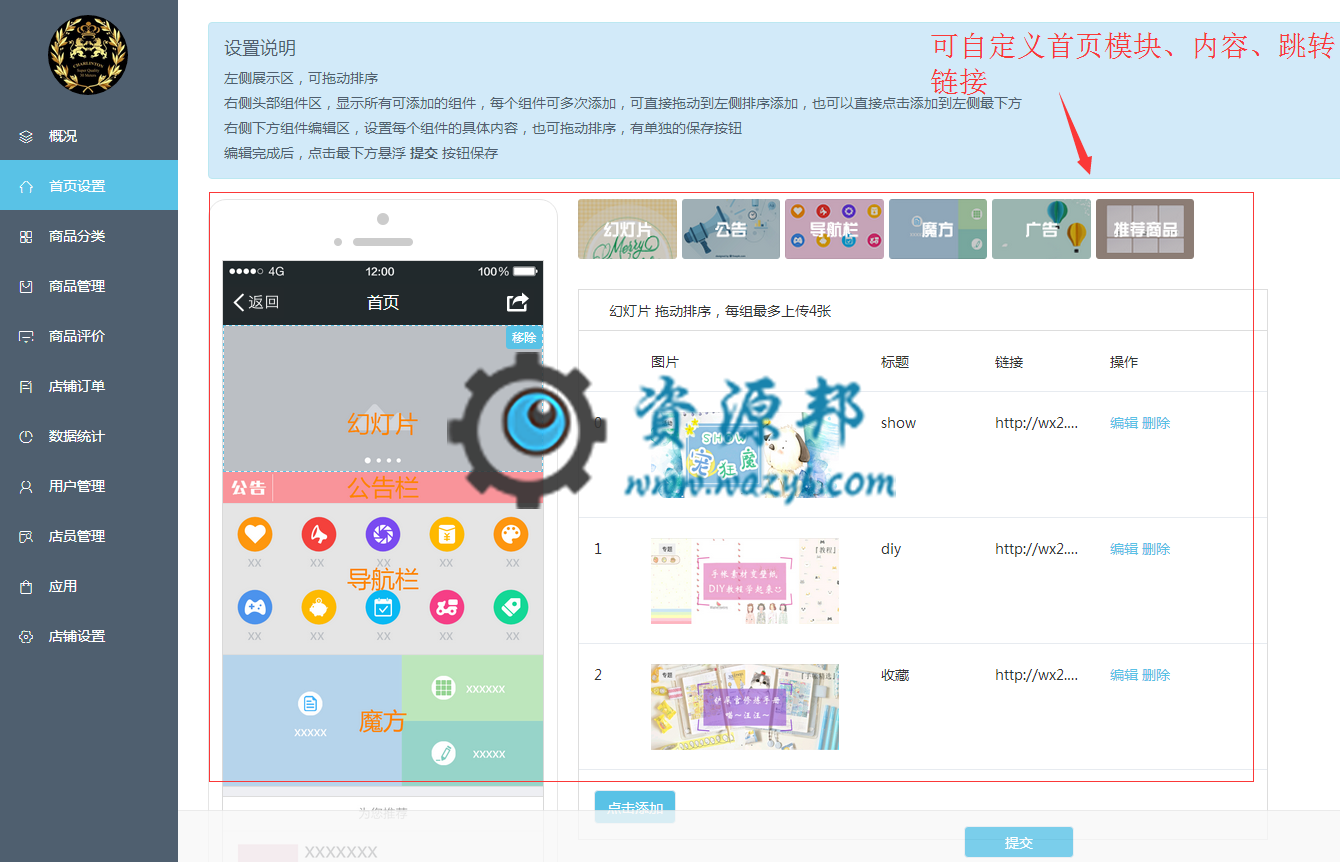
Task: Click 删除 for the diy row
Action: click(1156, 549)
